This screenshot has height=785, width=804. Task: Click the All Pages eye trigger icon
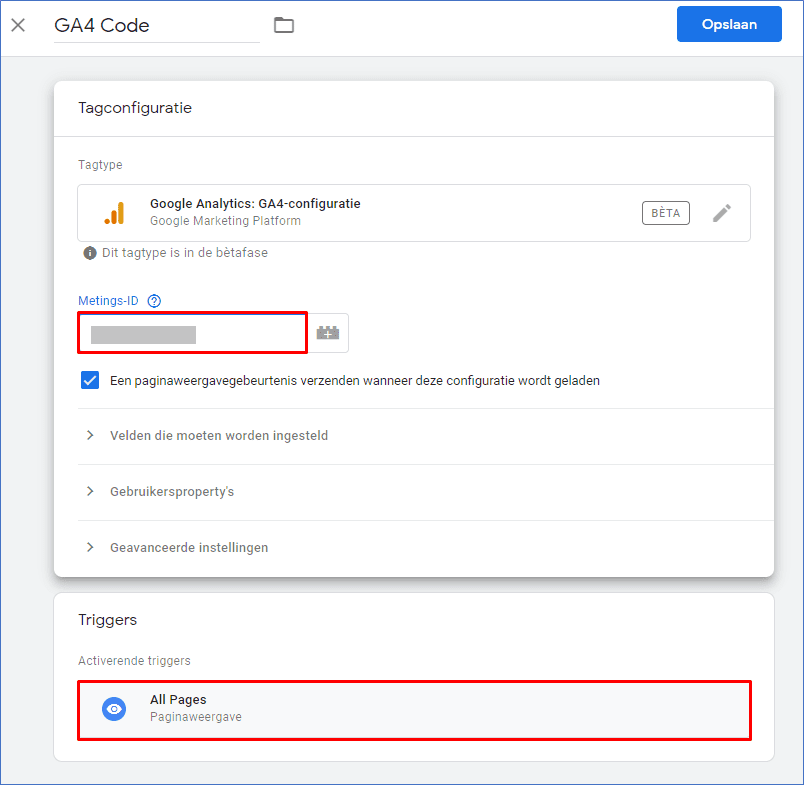114,709
